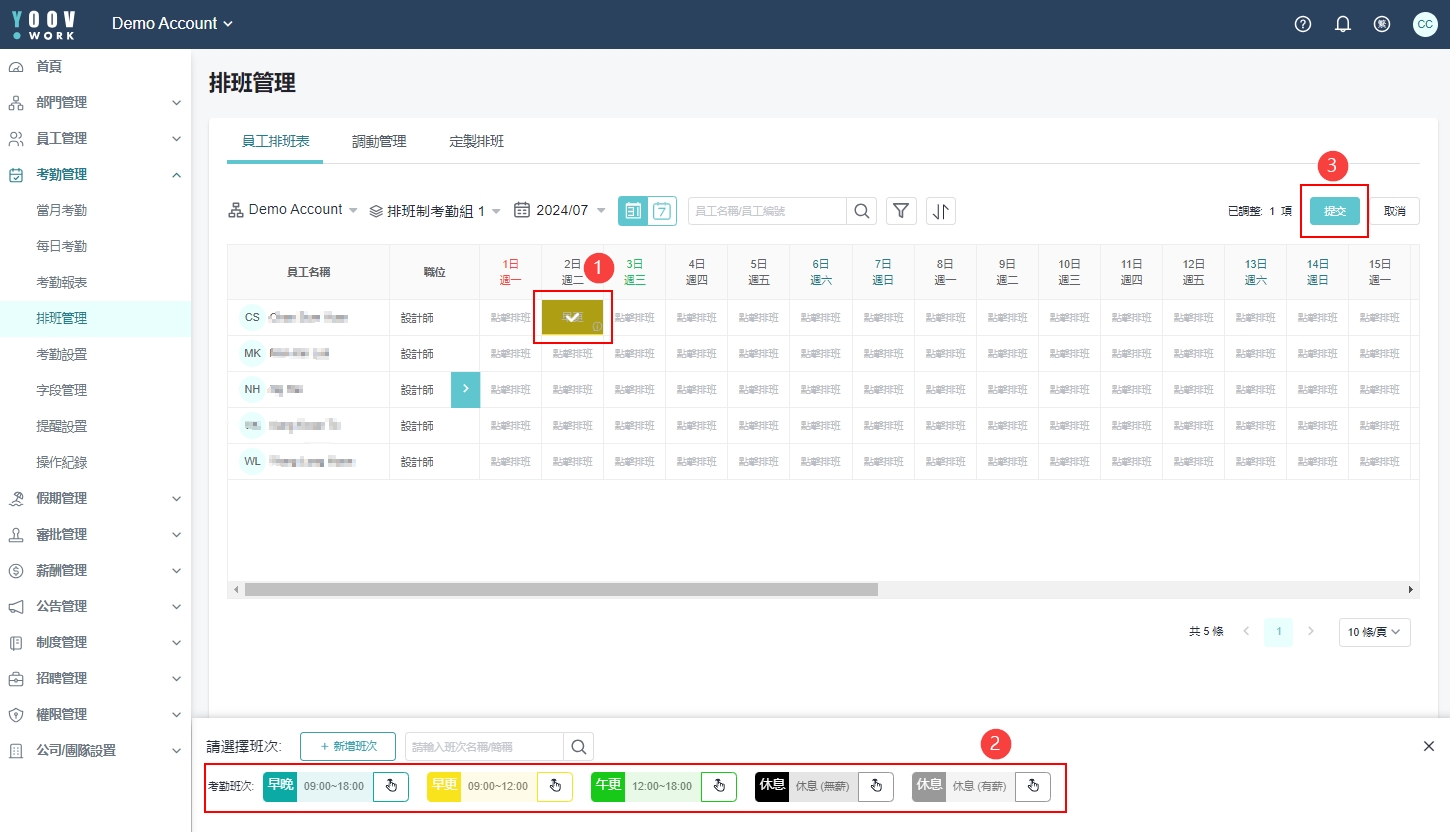The image size is (1450, 832).
Task: Open the help question mark icon
Action: (x=1302, y=24)
